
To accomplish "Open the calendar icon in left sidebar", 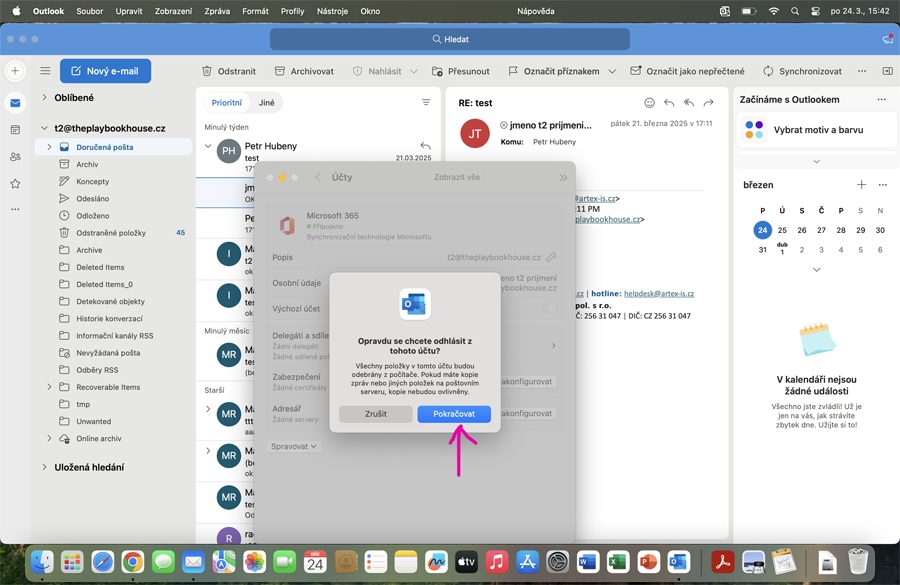I will click(15, 130).
